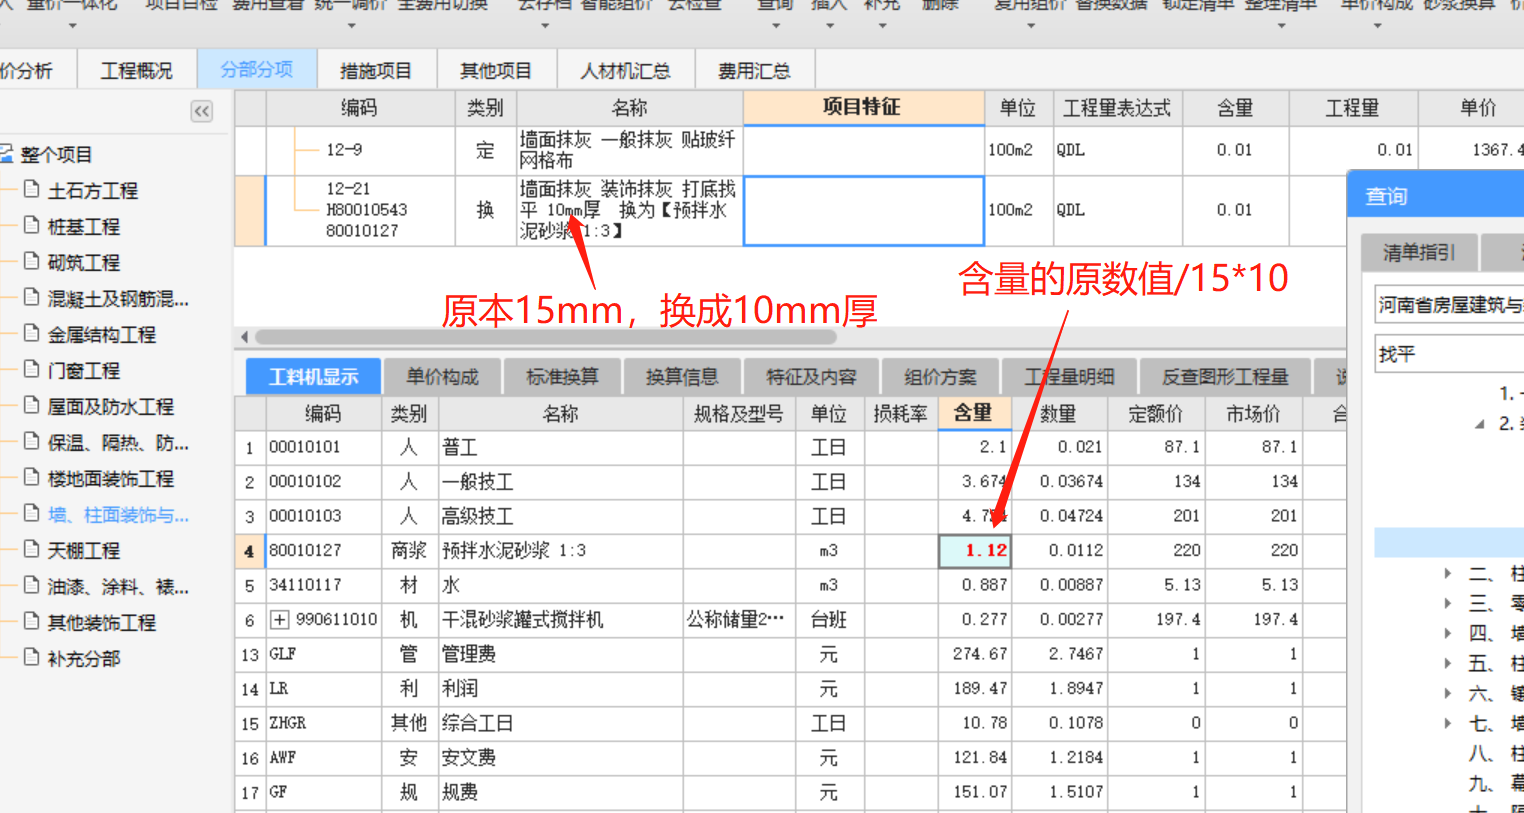Select 天棚工程 in the tree
This screenshot has height=813, width=1524.
[83, 550]
